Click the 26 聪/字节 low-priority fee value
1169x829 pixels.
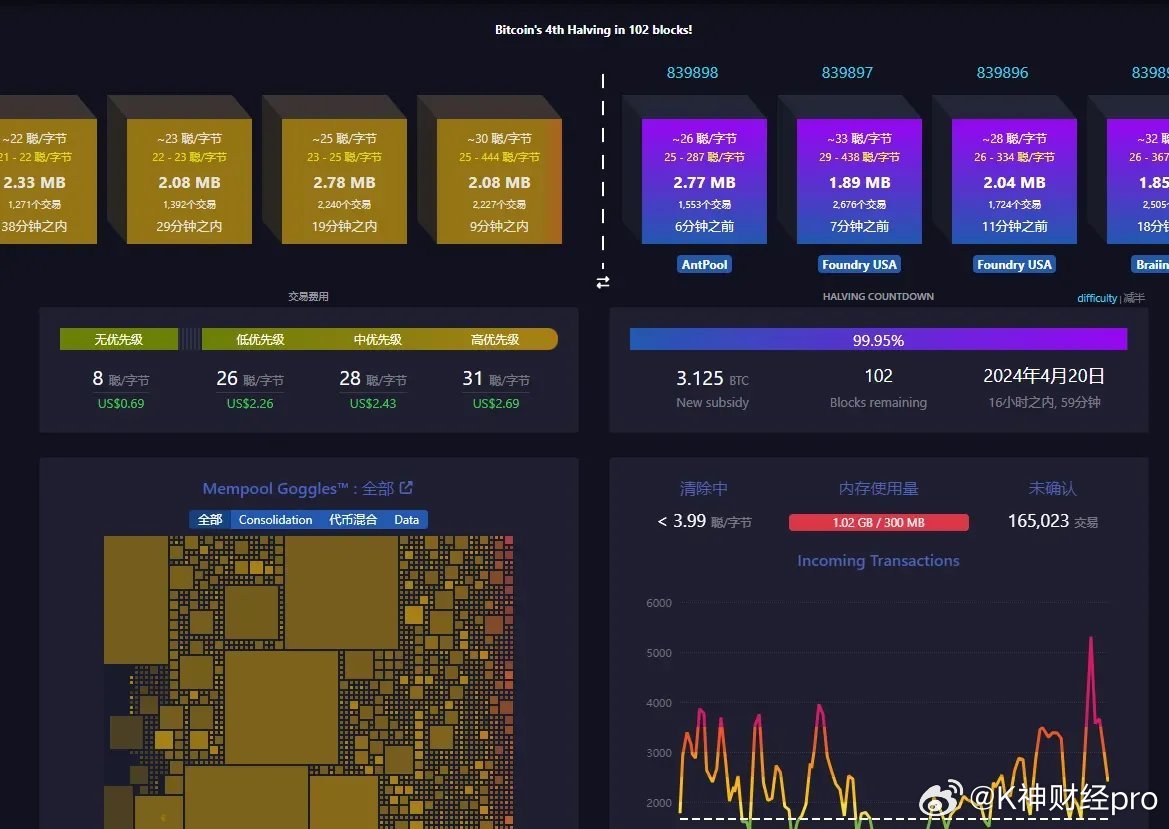point(250,379)
